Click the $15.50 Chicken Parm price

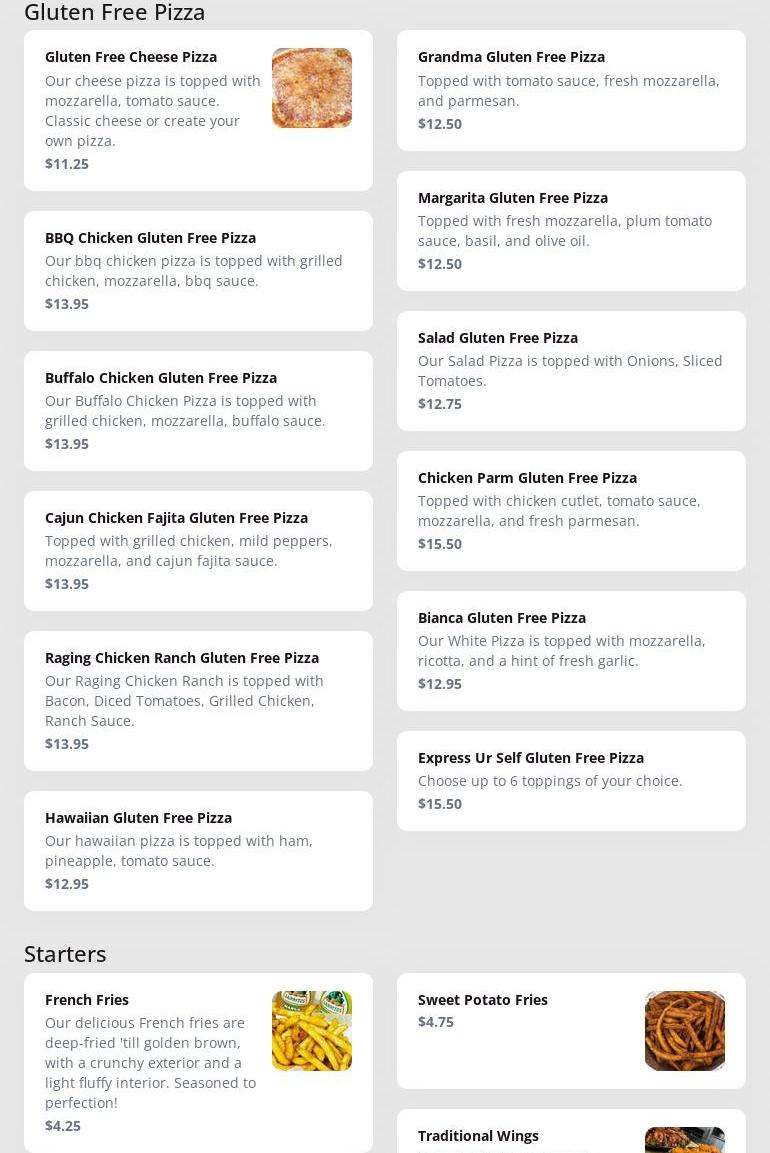[x=439, y=544]
